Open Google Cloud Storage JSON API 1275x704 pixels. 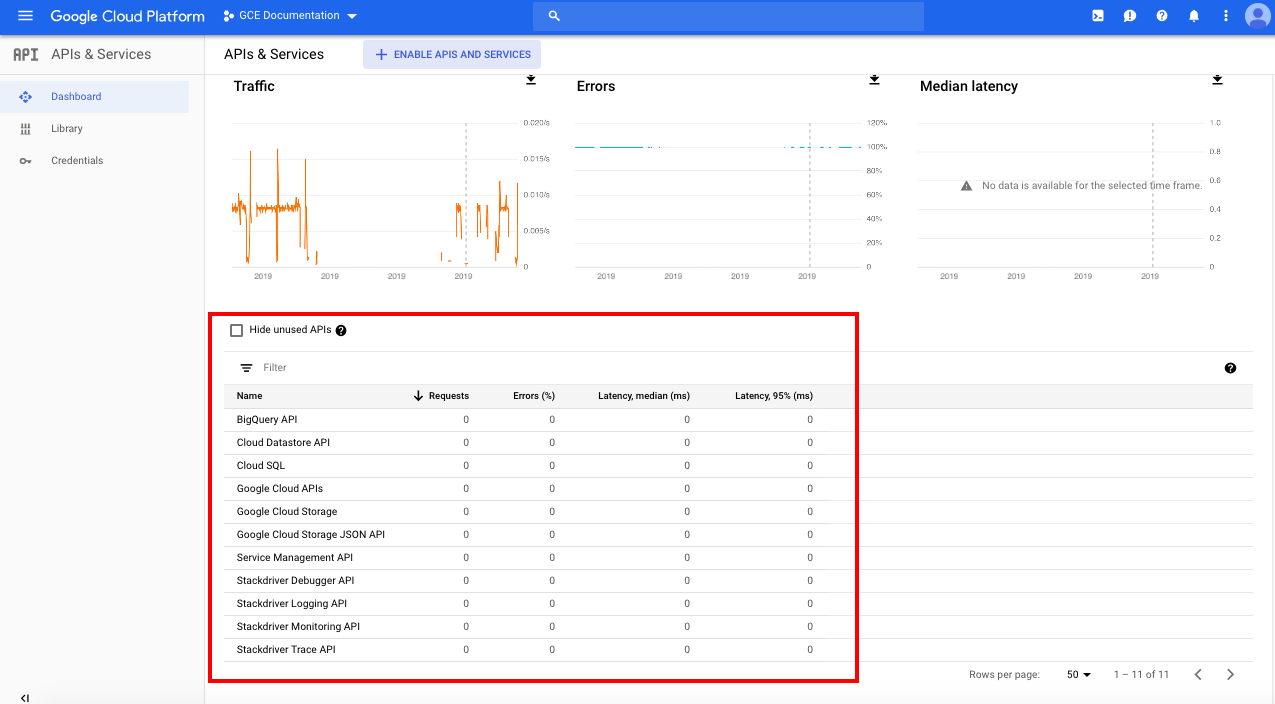click(311, 535)
